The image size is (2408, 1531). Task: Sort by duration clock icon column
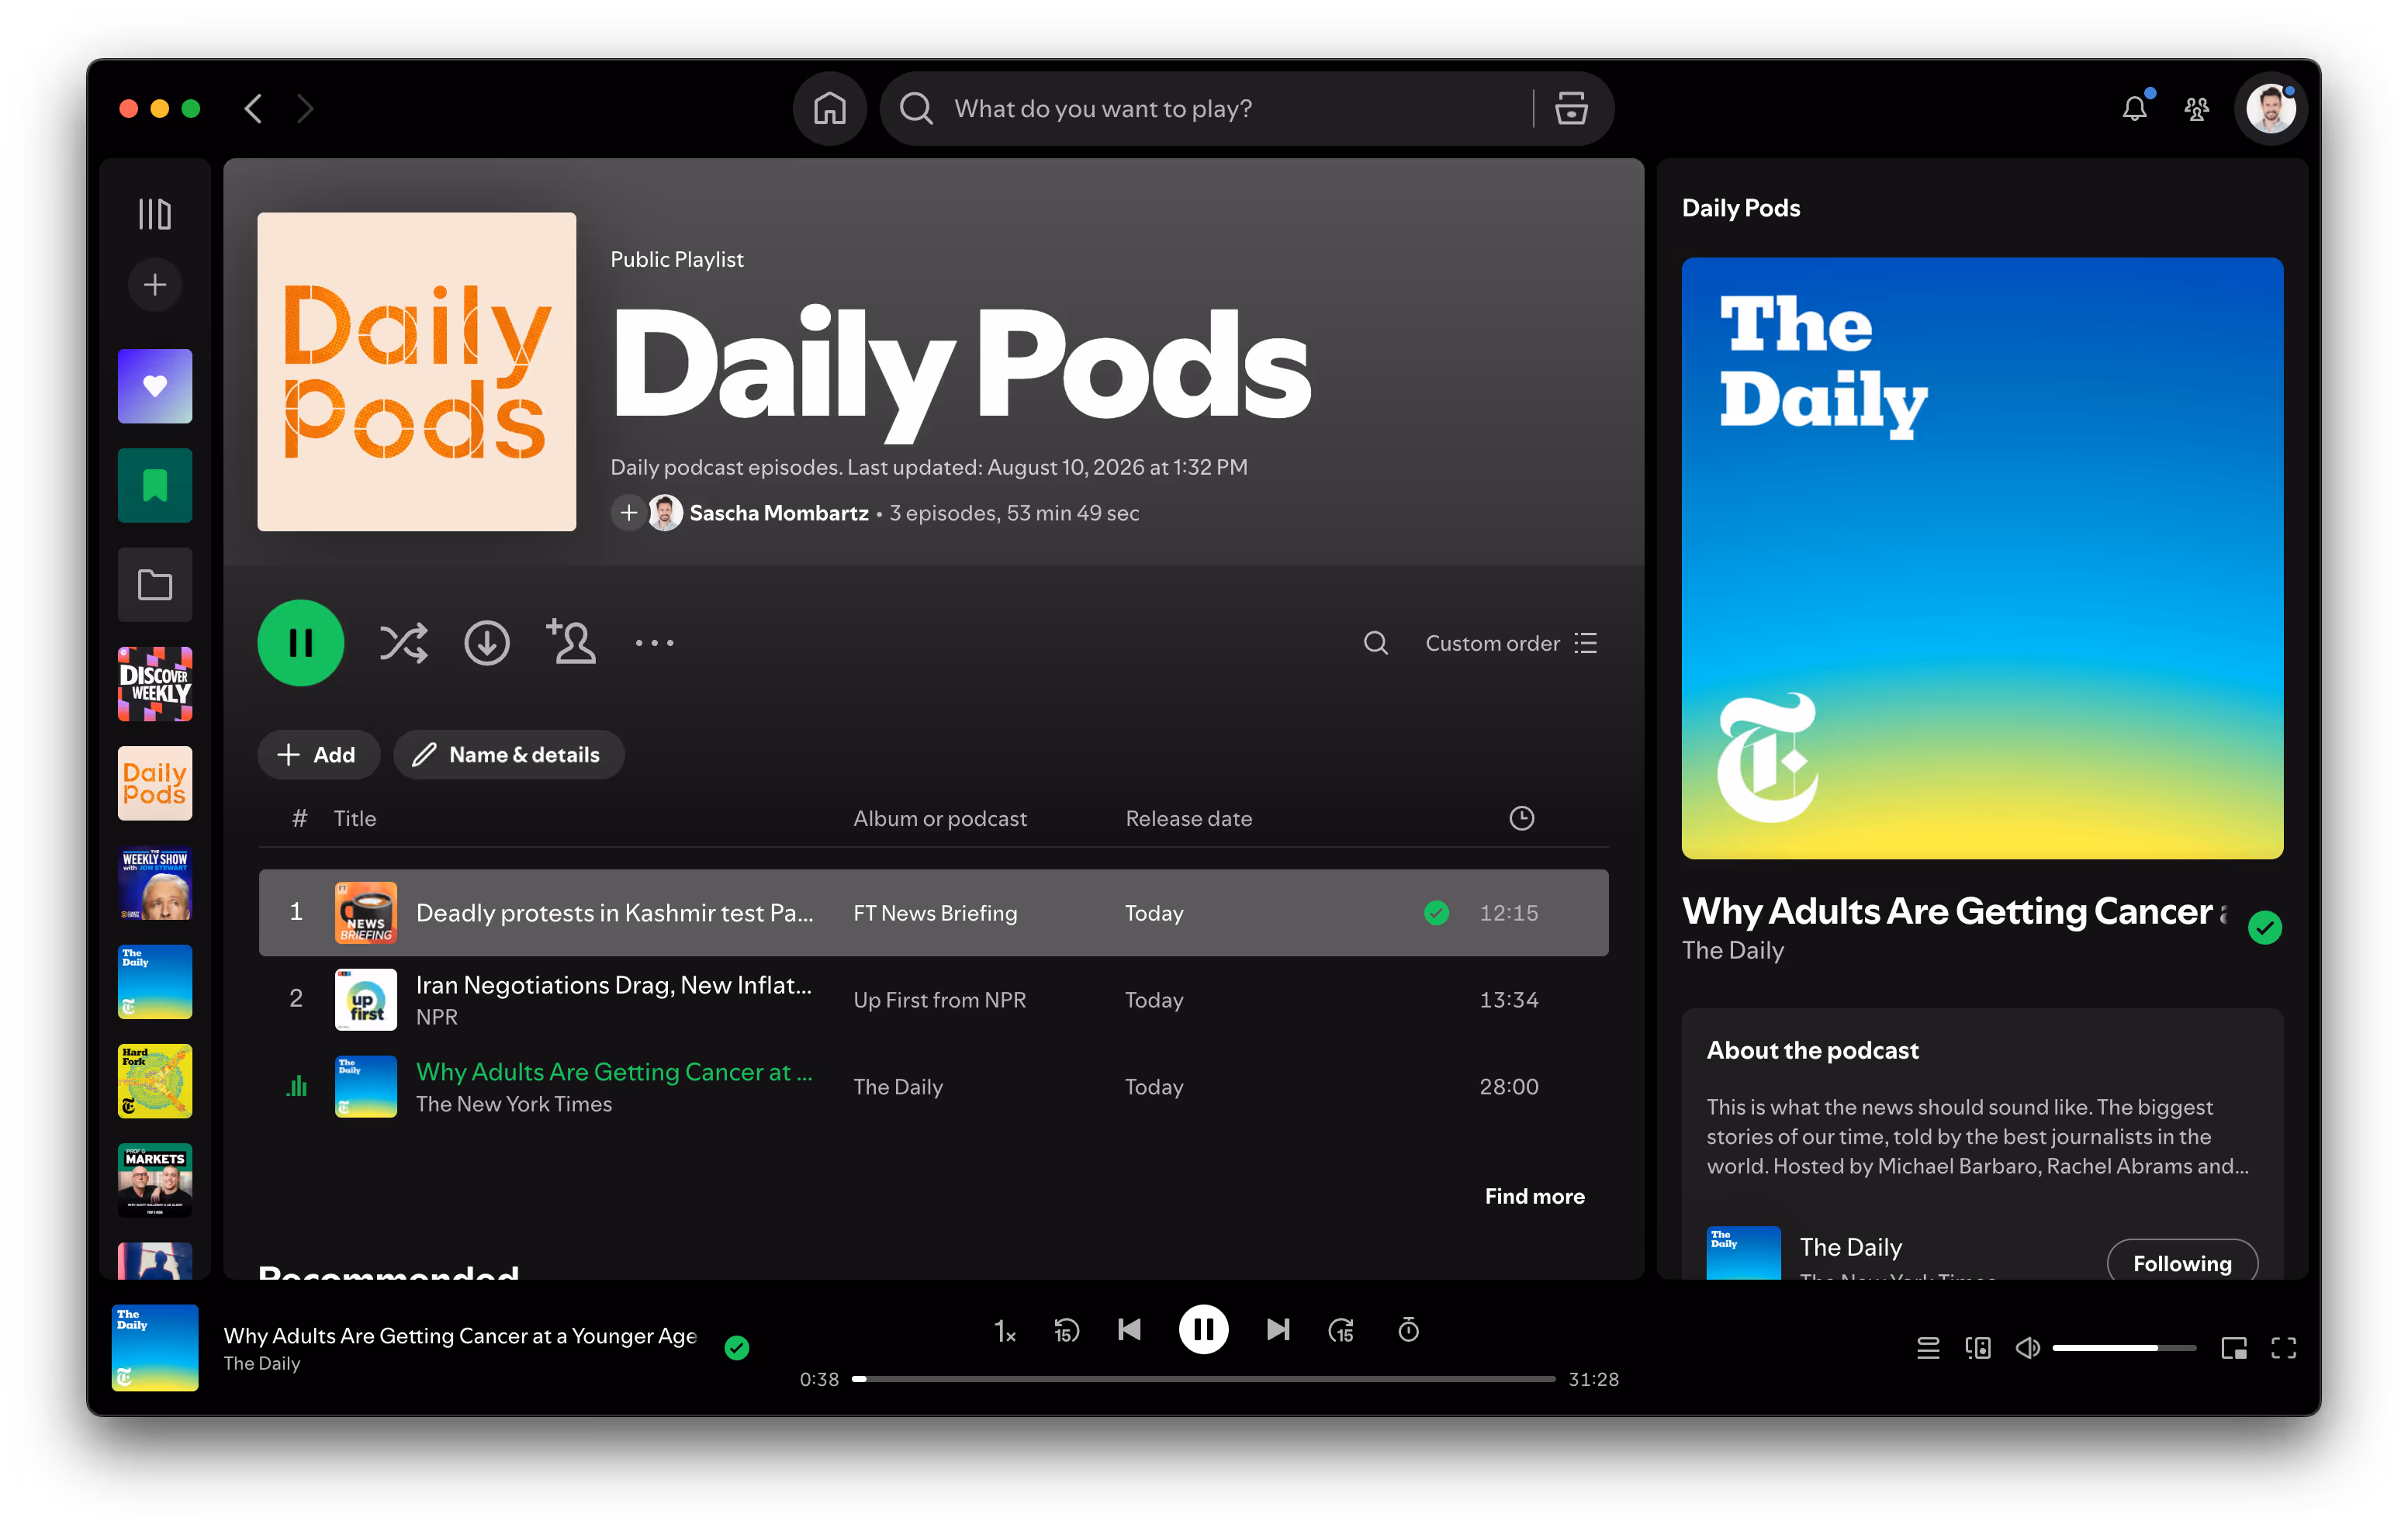tap(1521, 818)
